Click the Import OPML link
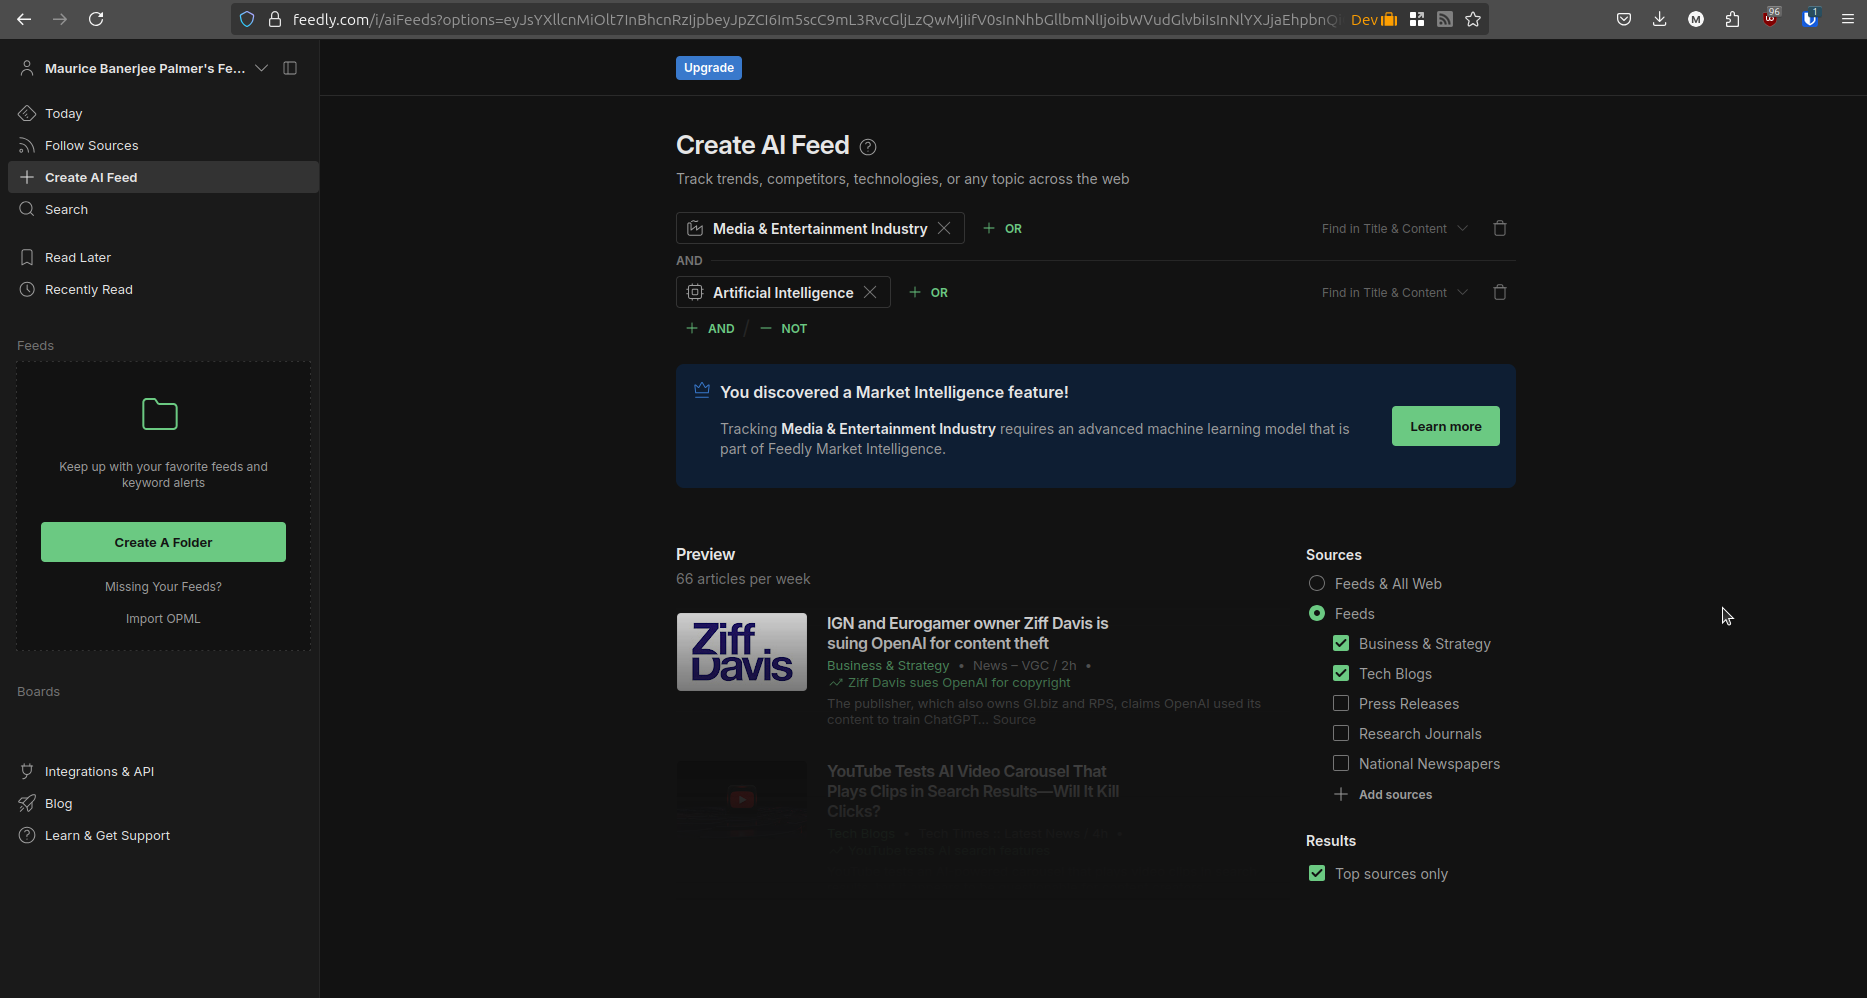 pyautogui.click(x=163, y=619)
